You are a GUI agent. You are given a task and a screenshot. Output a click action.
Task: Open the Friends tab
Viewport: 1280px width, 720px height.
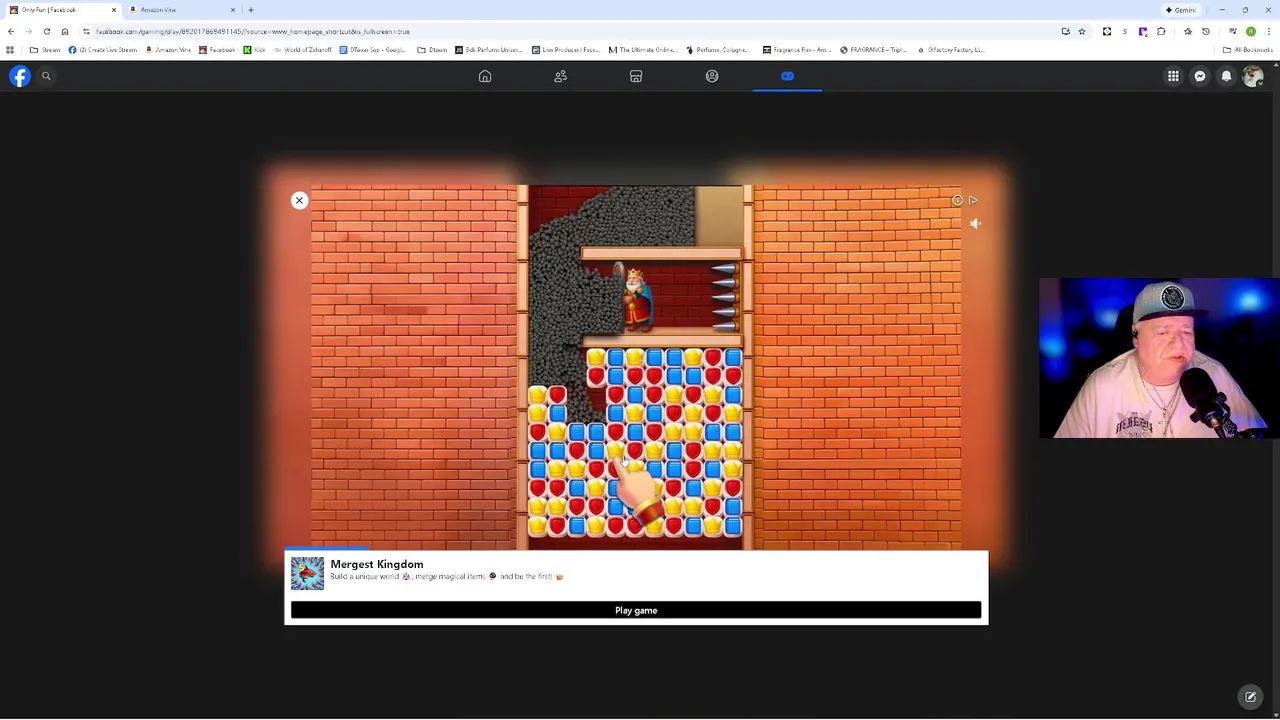(560, 76)
